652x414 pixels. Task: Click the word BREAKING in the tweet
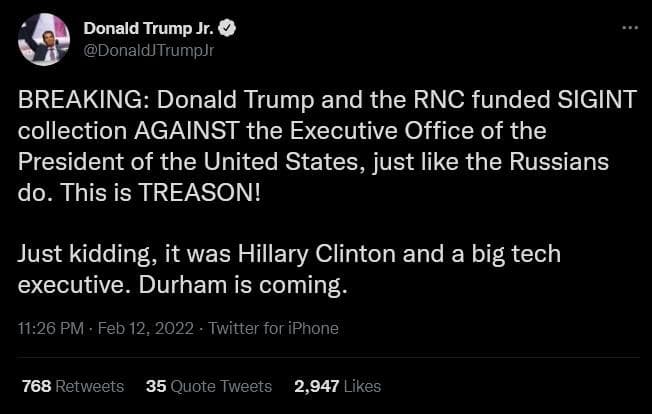coord(77,101)
